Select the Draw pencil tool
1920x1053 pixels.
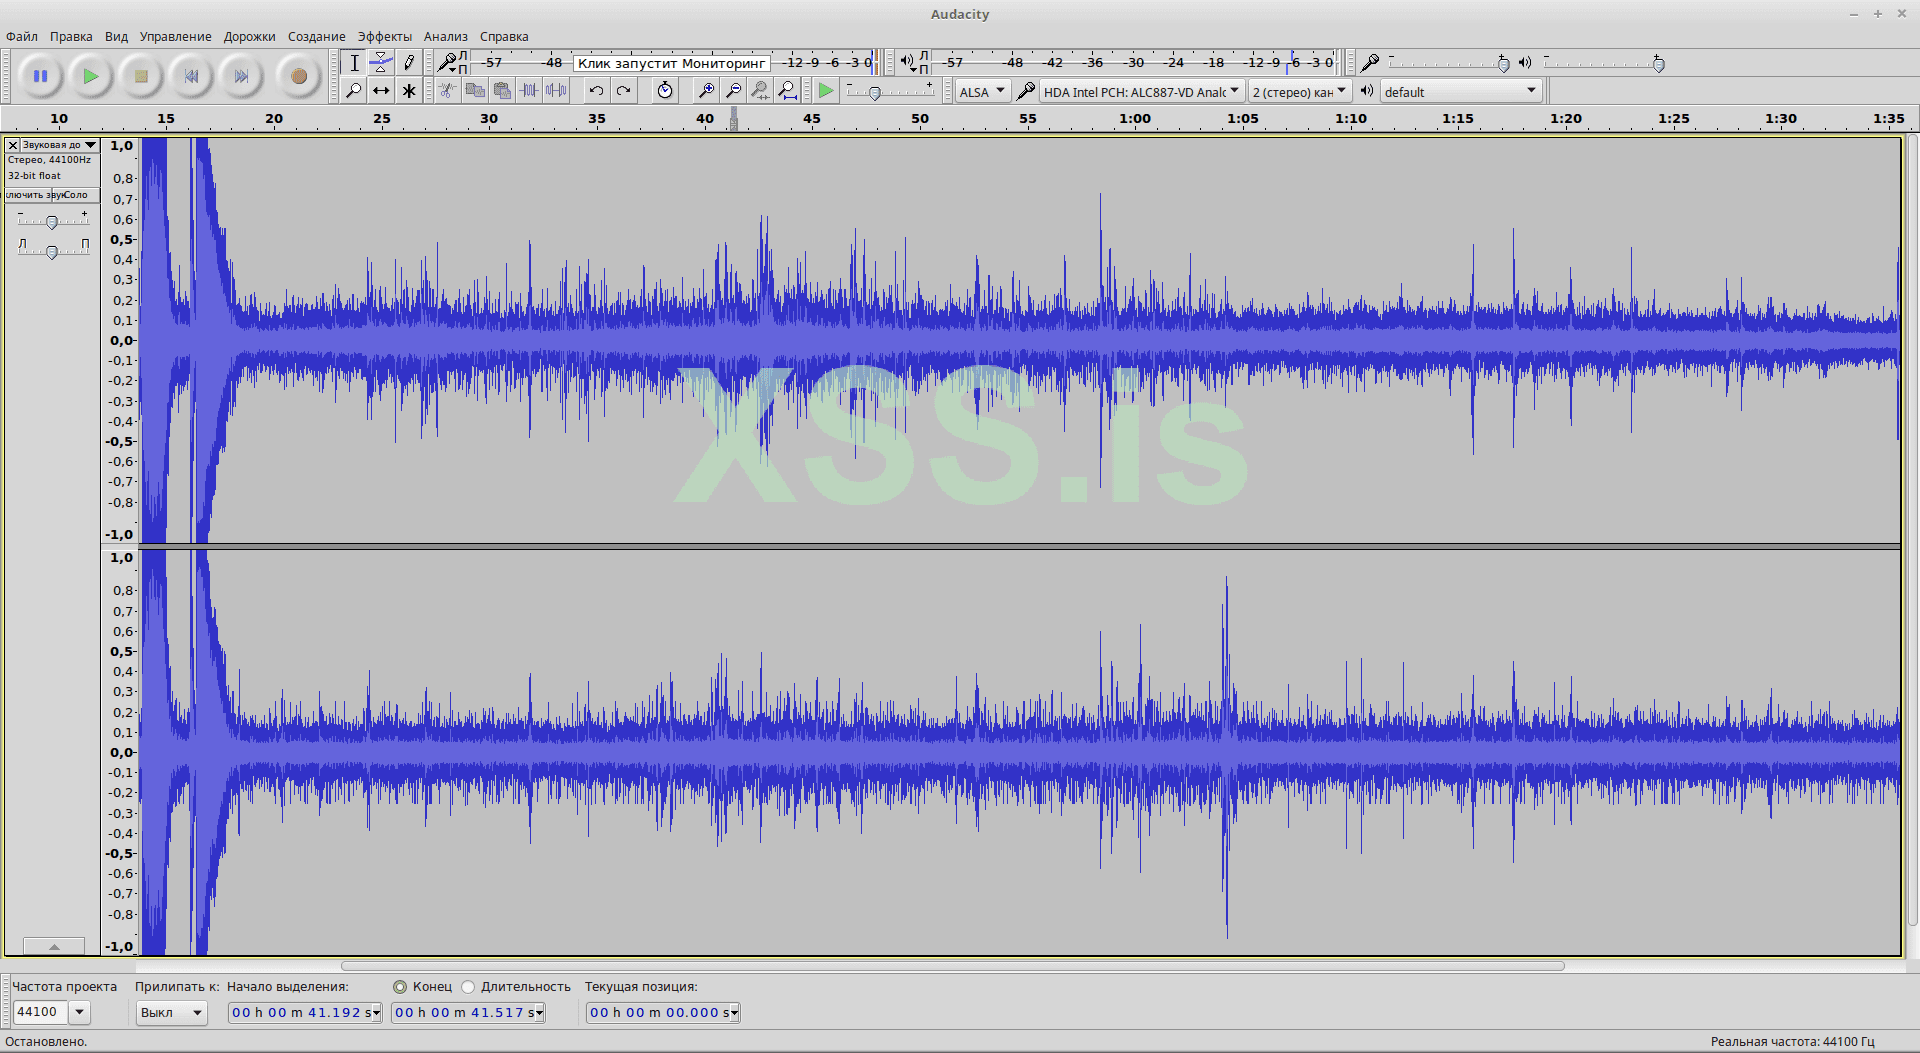point(409,63)
